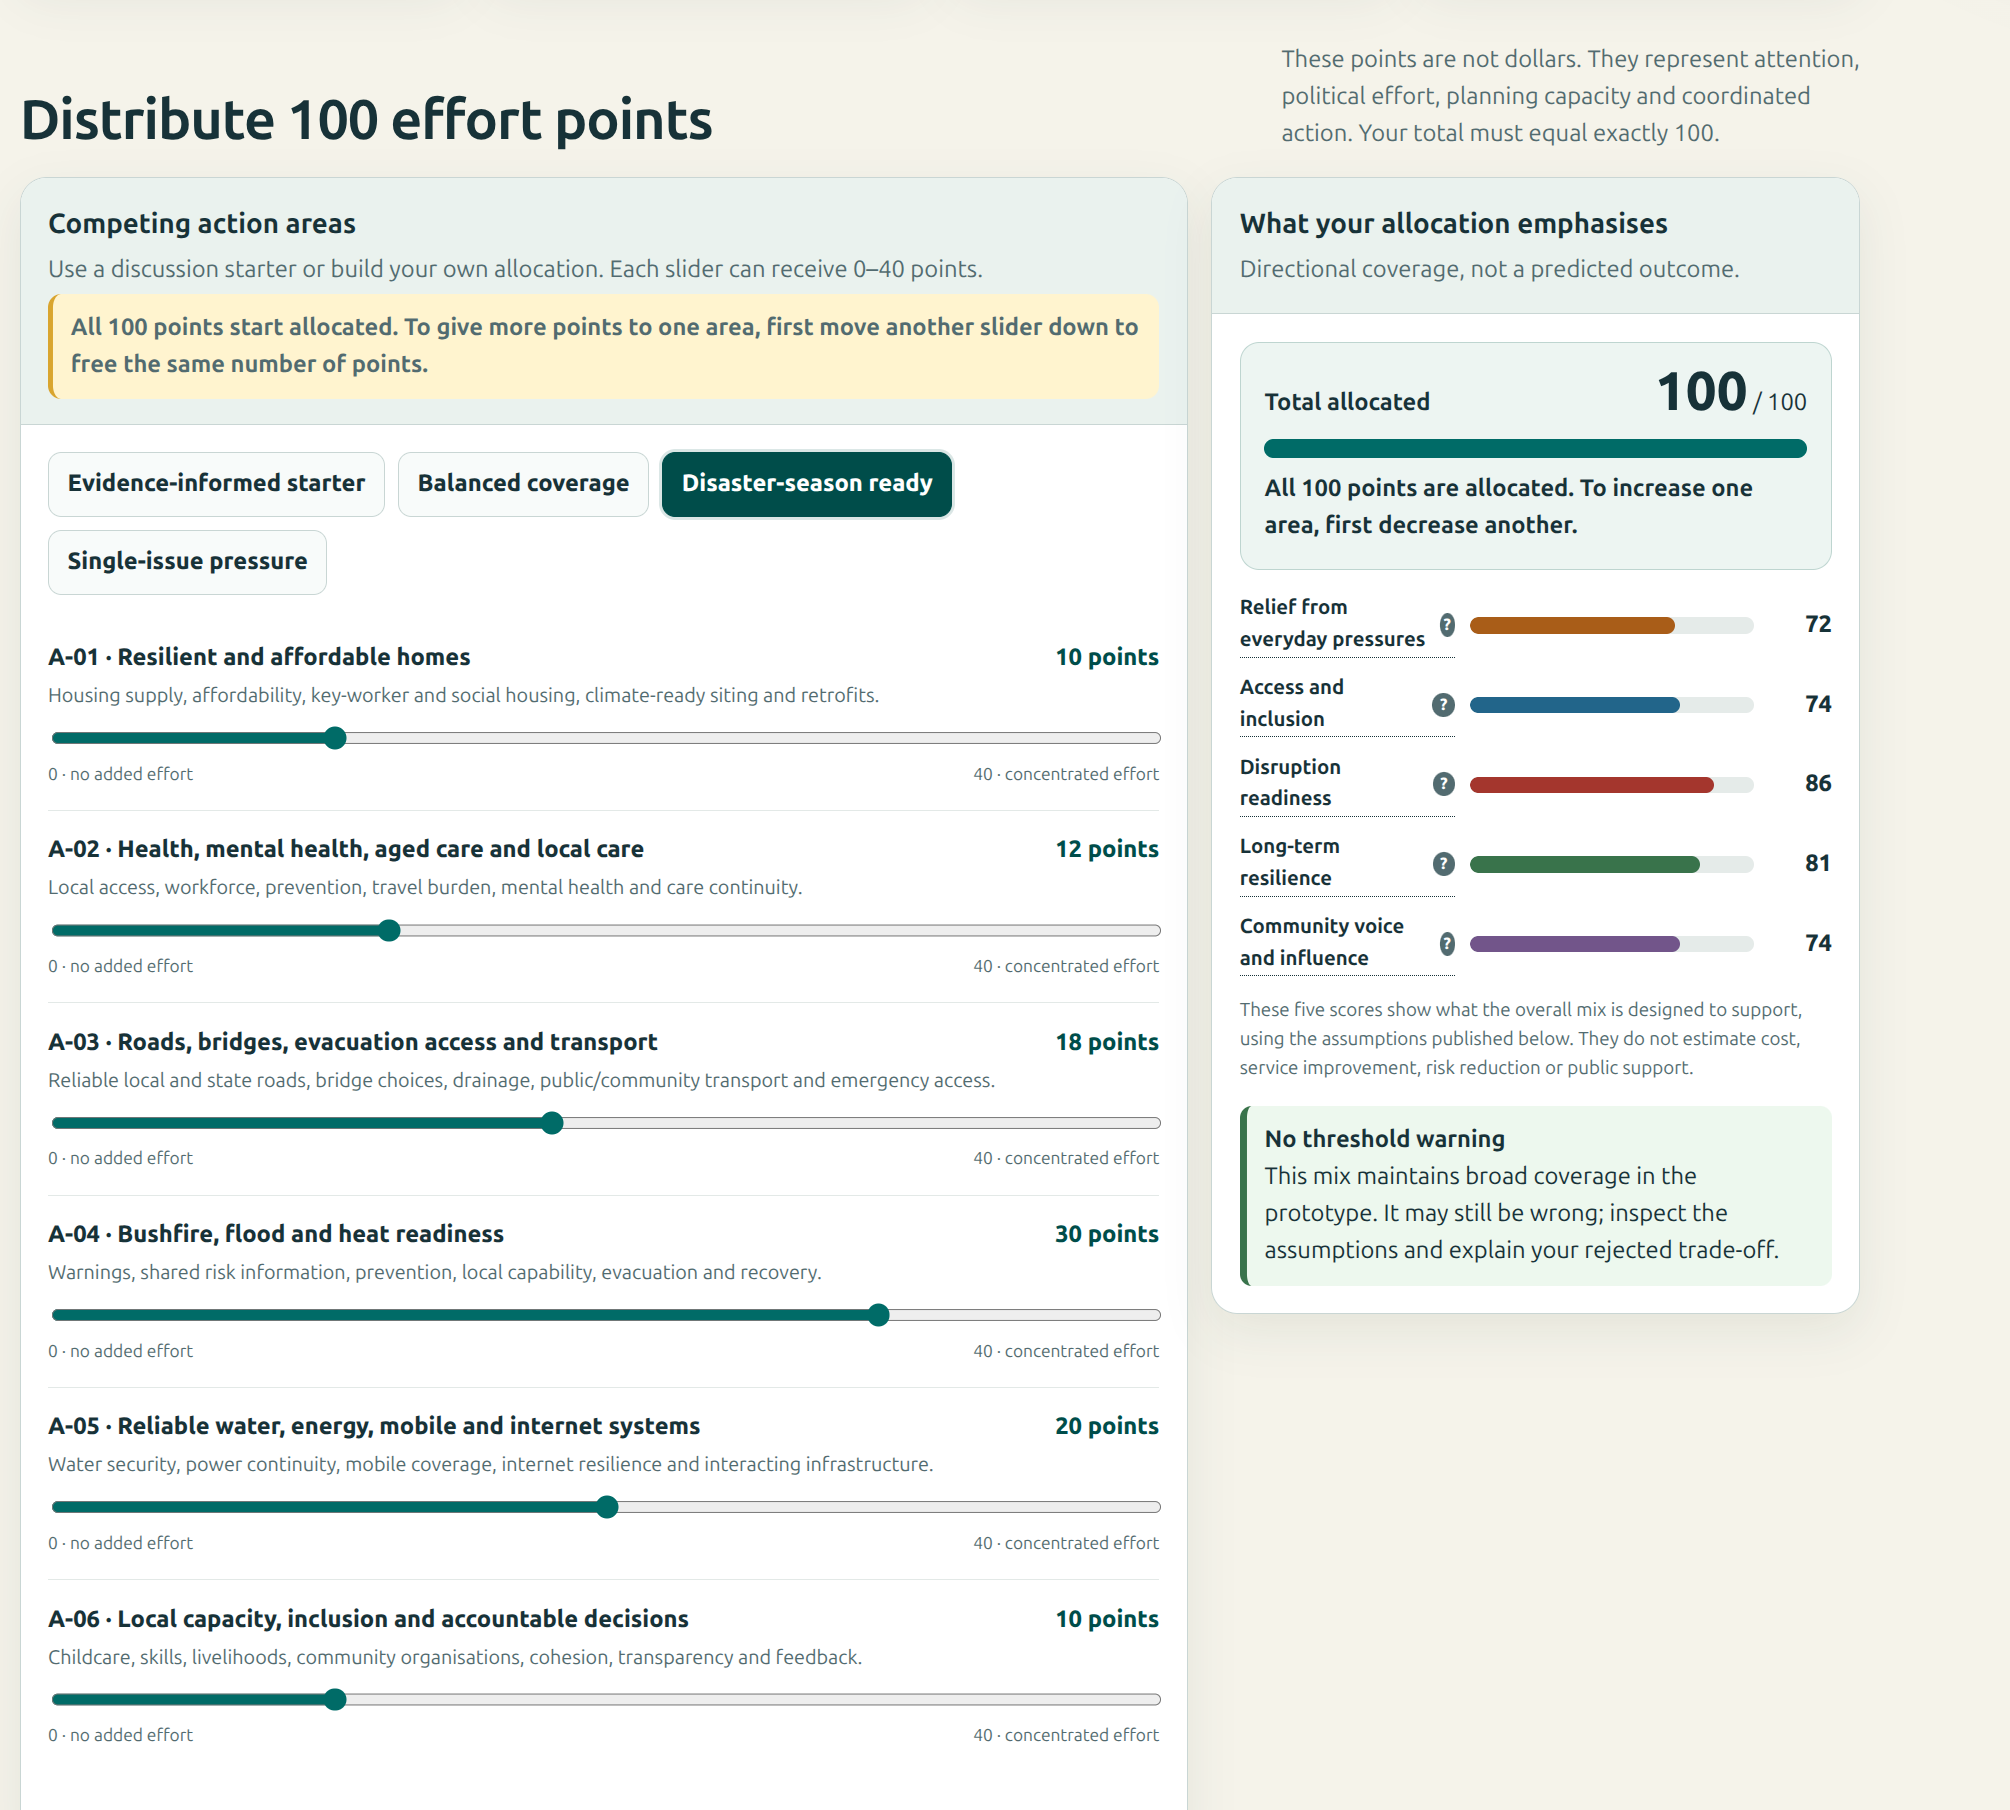2010x1810 pixels.
Task: Open help icon for Access and inclusion
Action: pos(1443,705)
